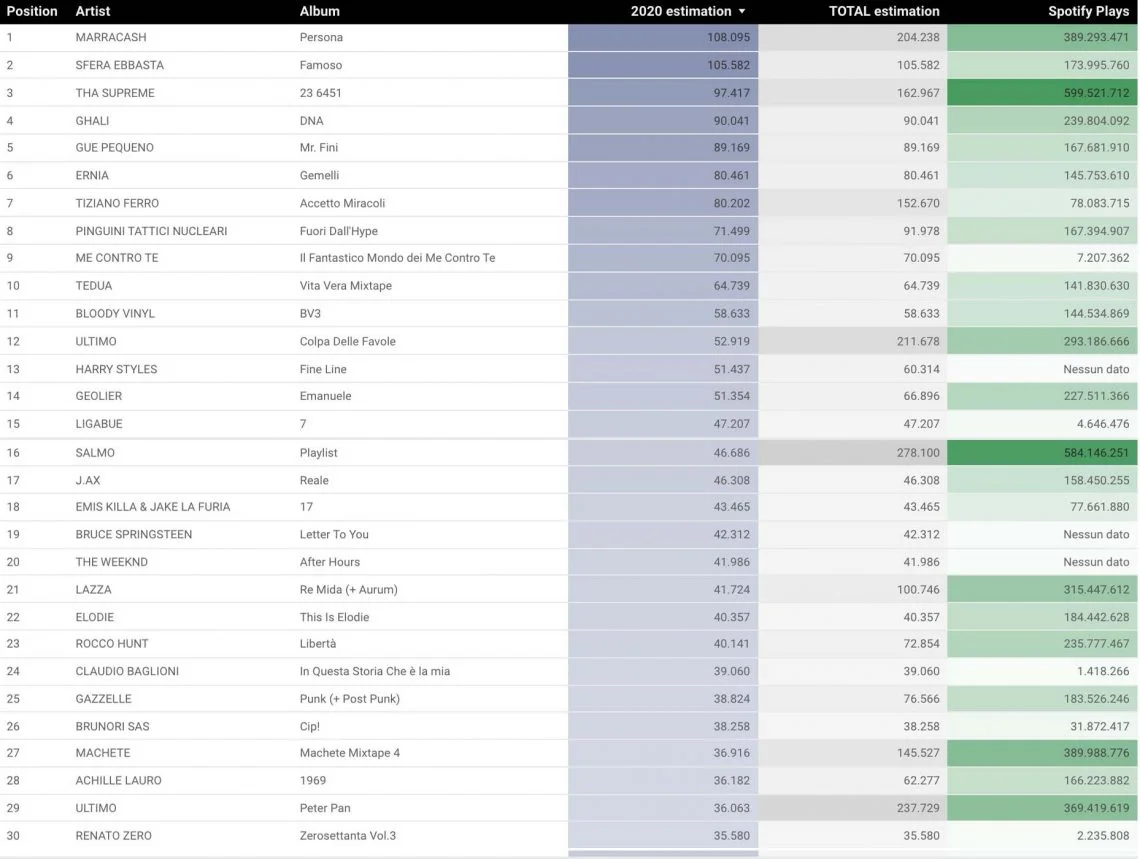1140x859 pixels.
Task: Click the TIZIANO FERRO row artist name
Action: pos(118,203)
